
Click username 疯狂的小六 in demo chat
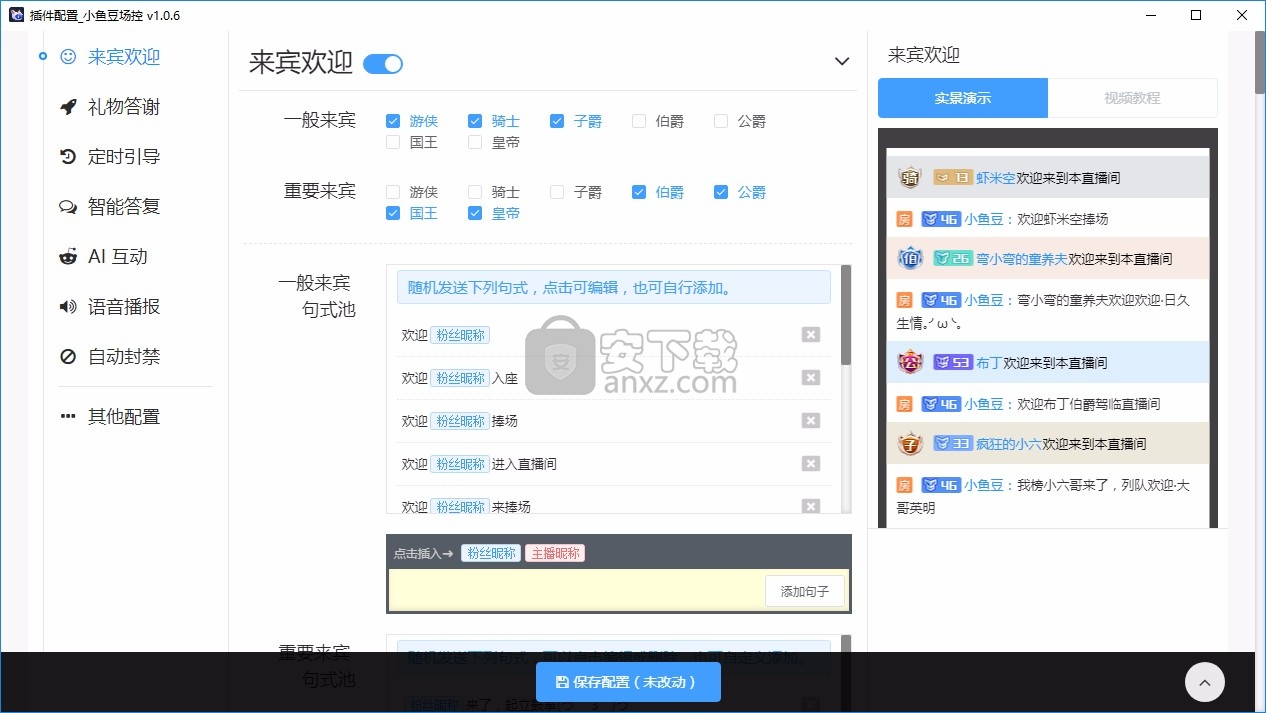coord(1008,444)
